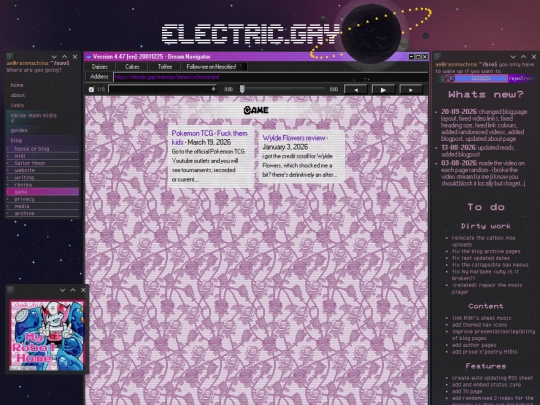Click 'add themed nav icons' in the Content list
Screen dimensions: 540x405
tap(479, 325)
